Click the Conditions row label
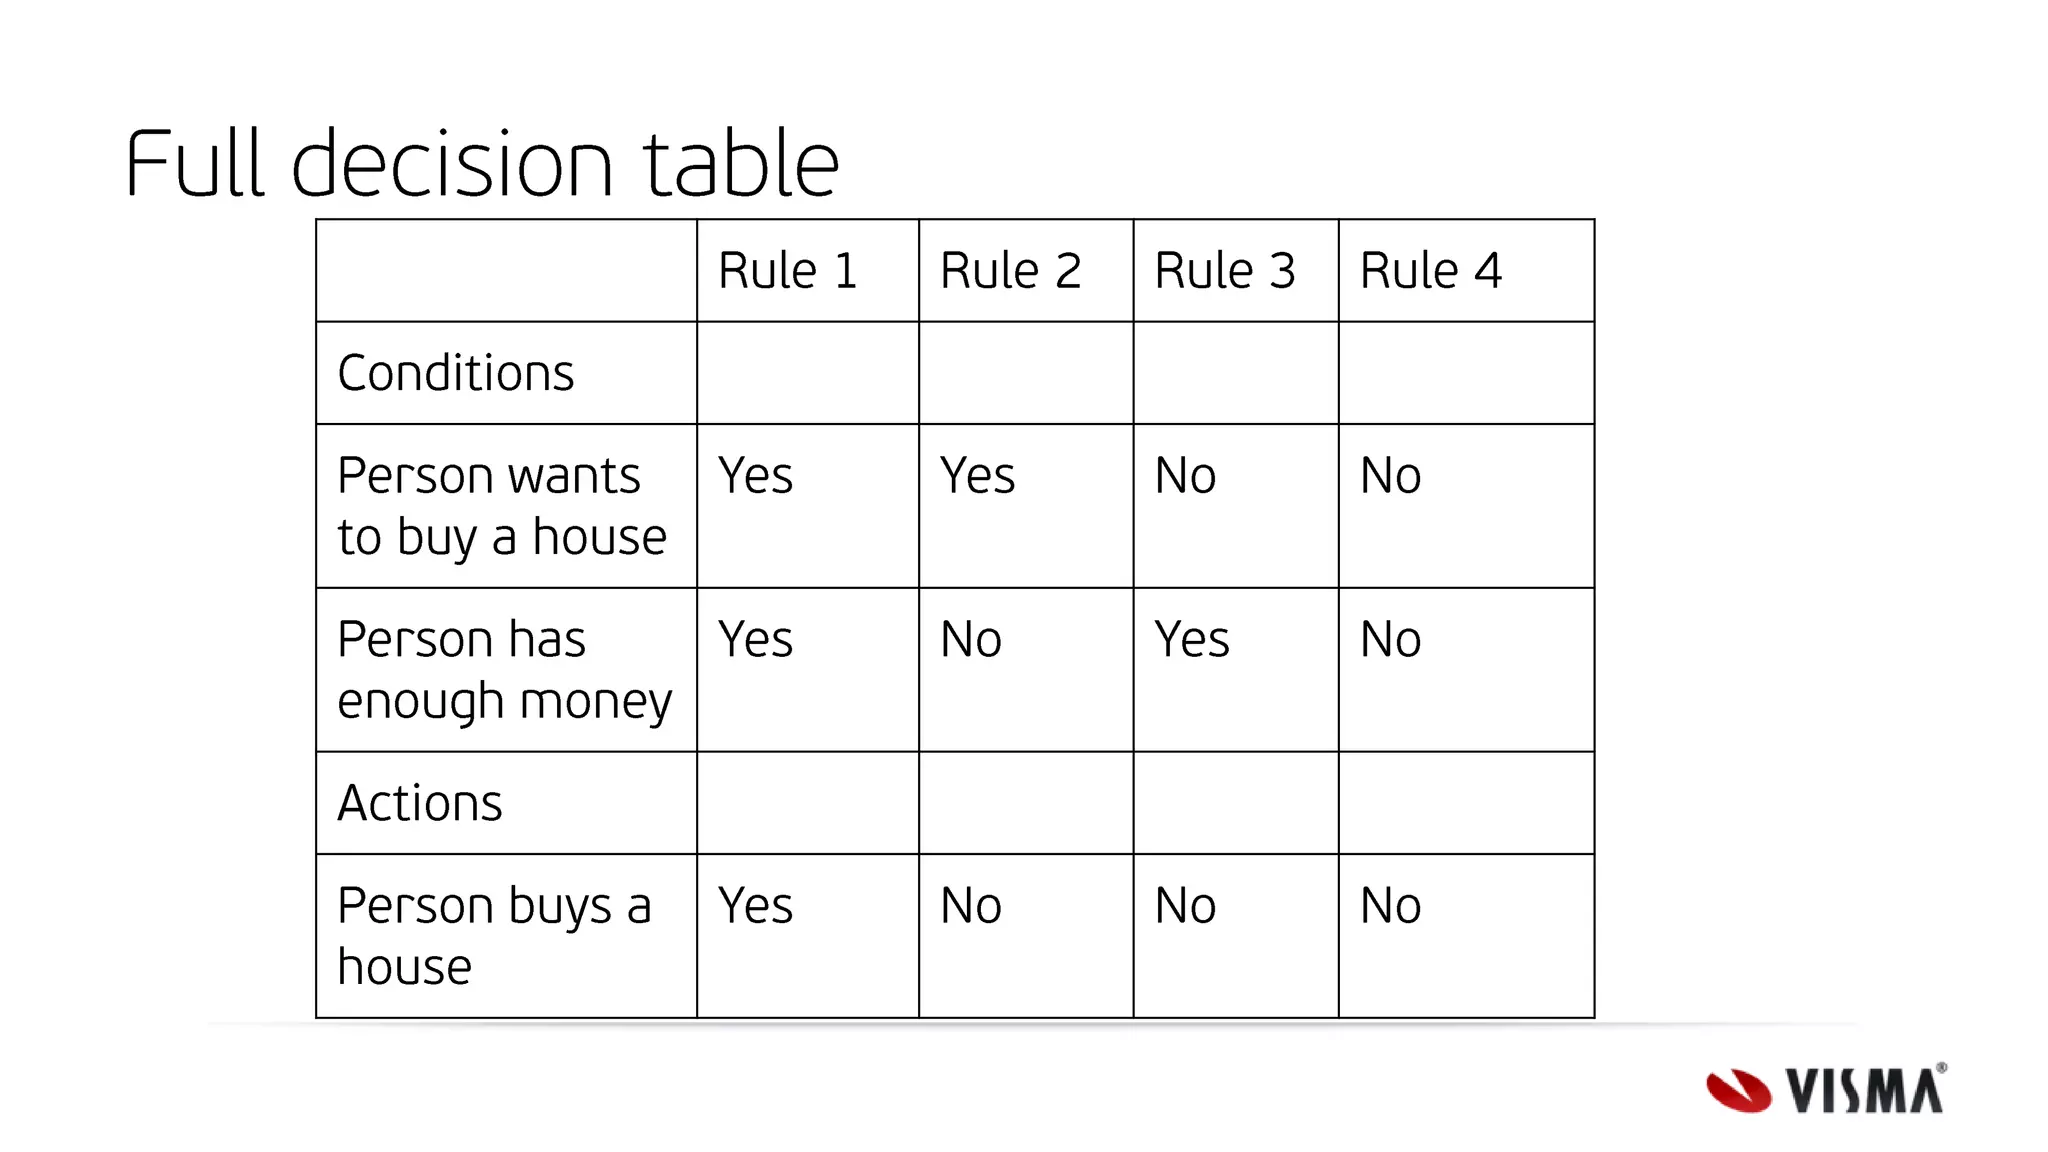Screen dimensions: 2048x1152 pyautogui.click(x=456, y=373)
